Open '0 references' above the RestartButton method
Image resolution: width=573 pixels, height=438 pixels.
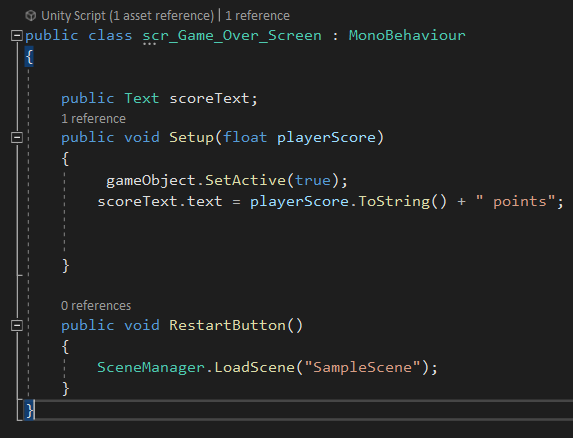pos(96,306)
